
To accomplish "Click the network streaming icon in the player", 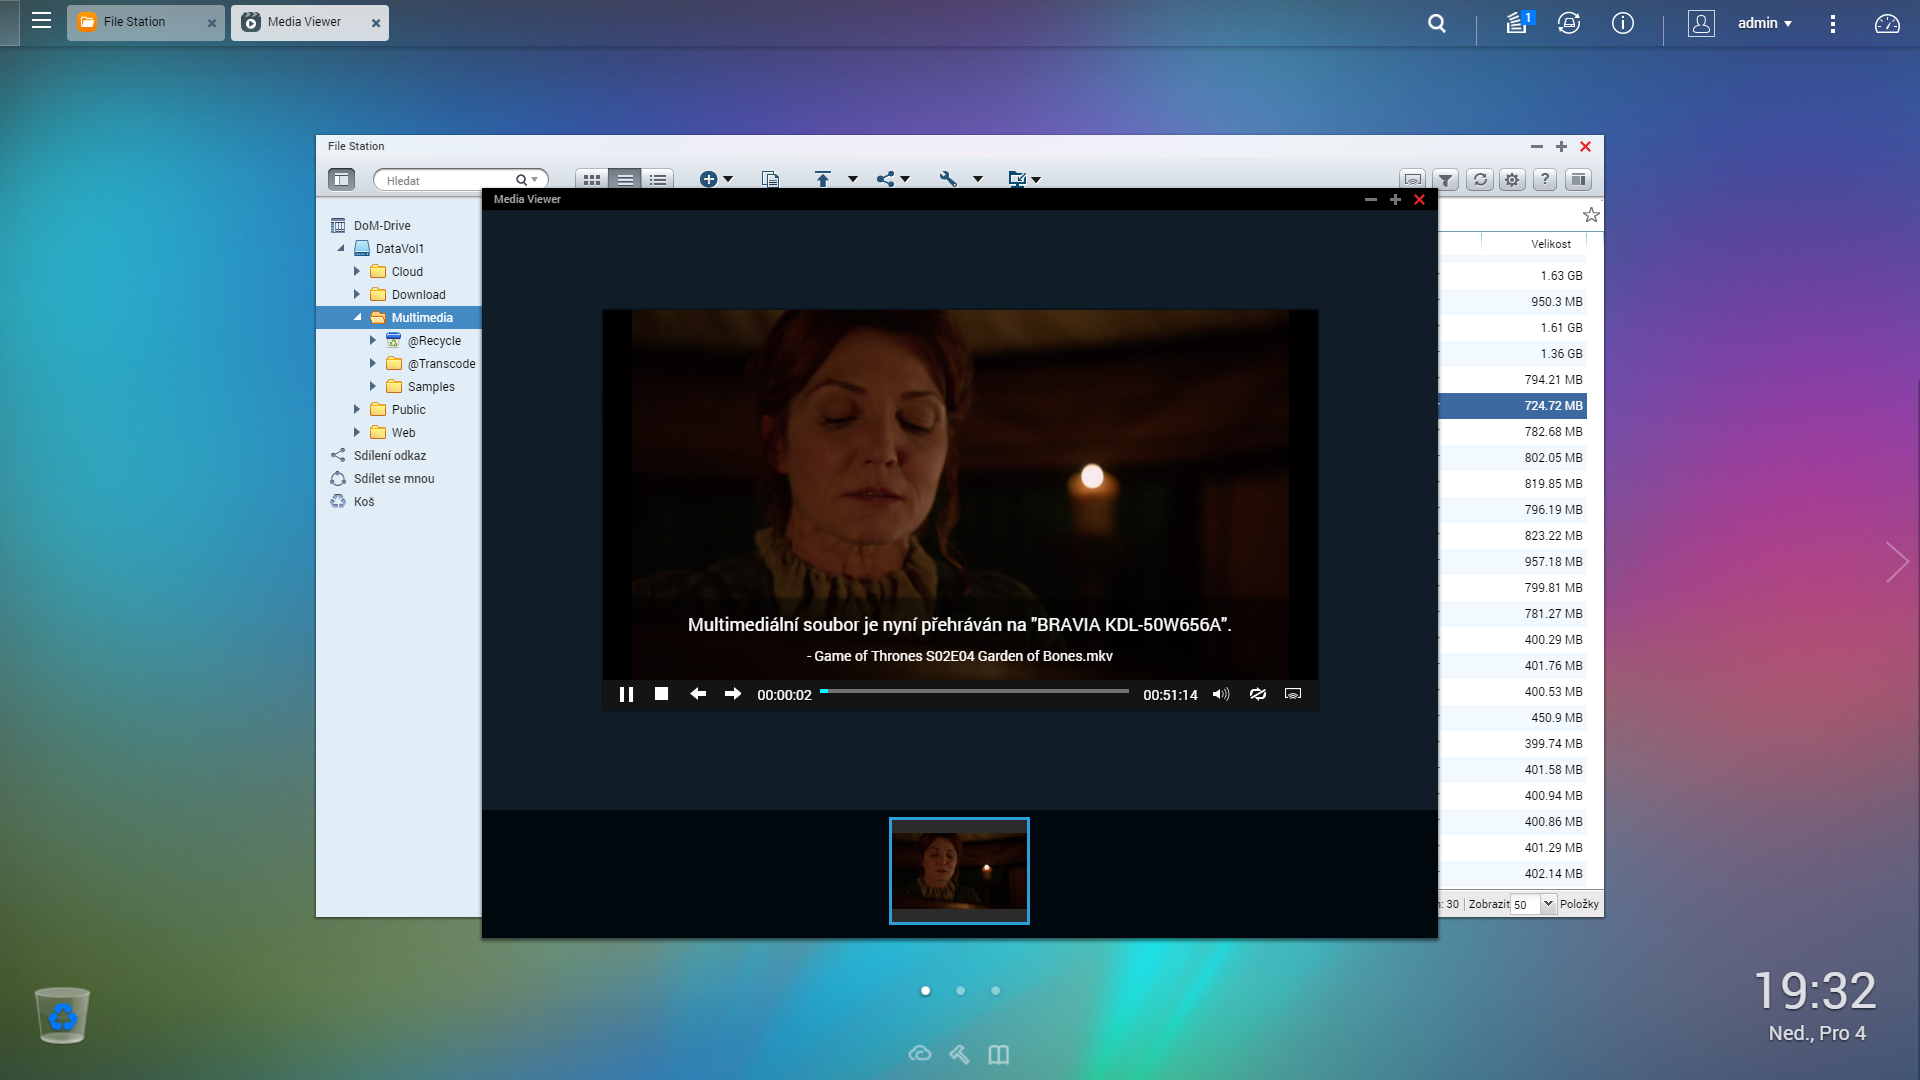I will [x=1292, y=694].
